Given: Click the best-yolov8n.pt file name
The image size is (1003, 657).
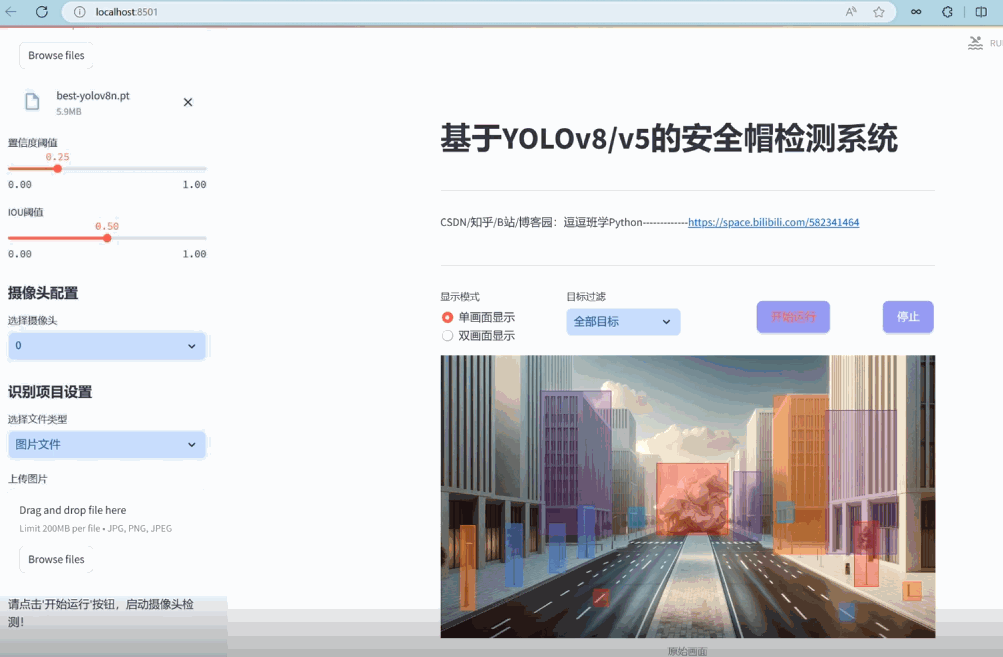Looking at the screenshot, I should (93, 95).
